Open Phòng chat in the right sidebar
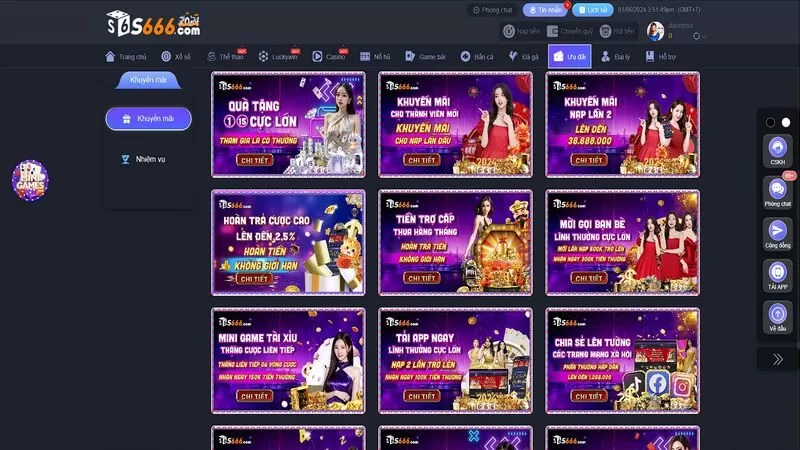800x450 pixels. tap(777, 190)
